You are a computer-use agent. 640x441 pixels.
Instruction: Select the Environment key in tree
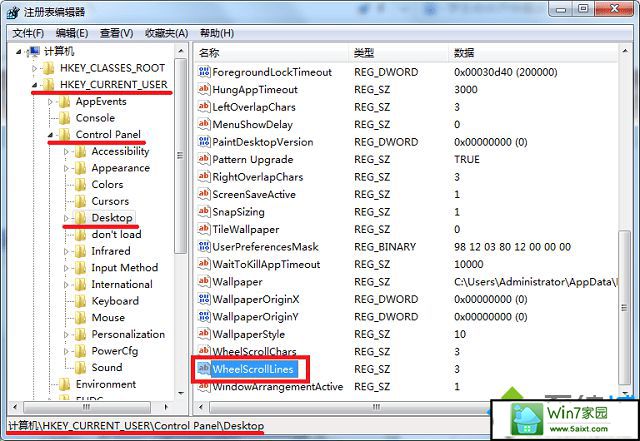[106, 384]
